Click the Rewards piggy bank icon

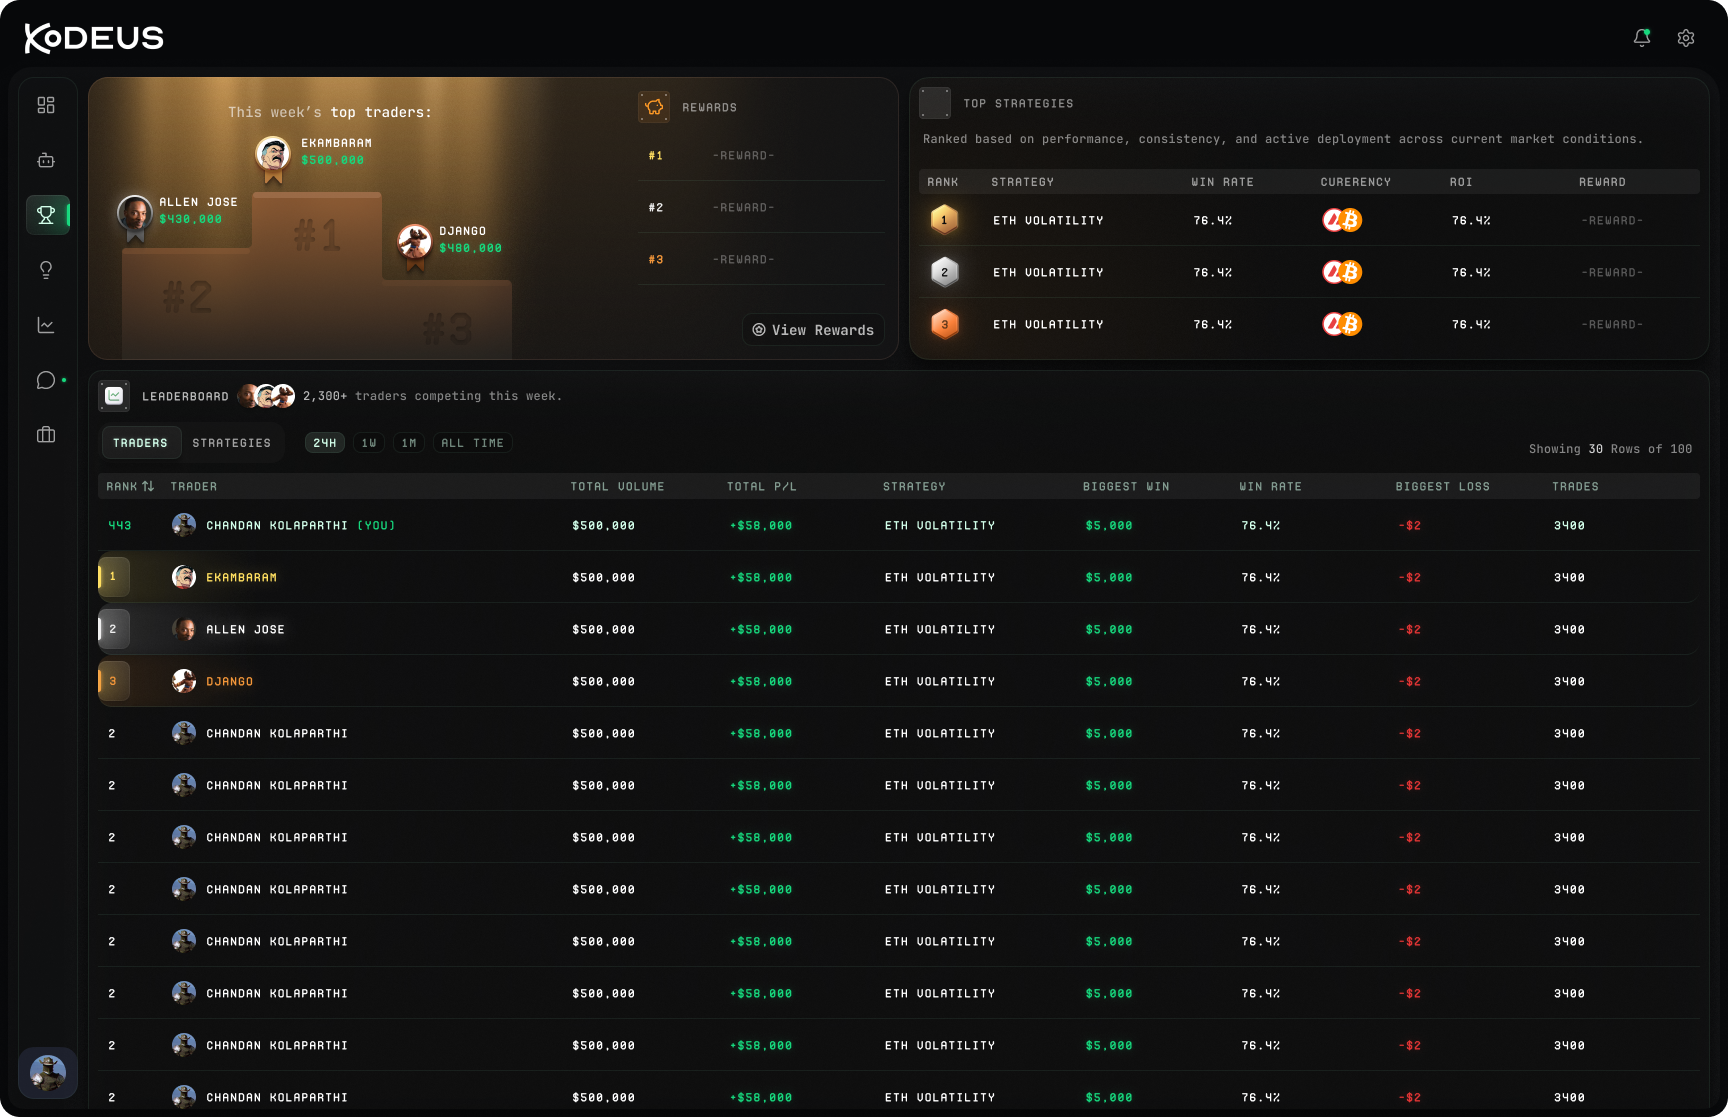click(x=654, y=107)
